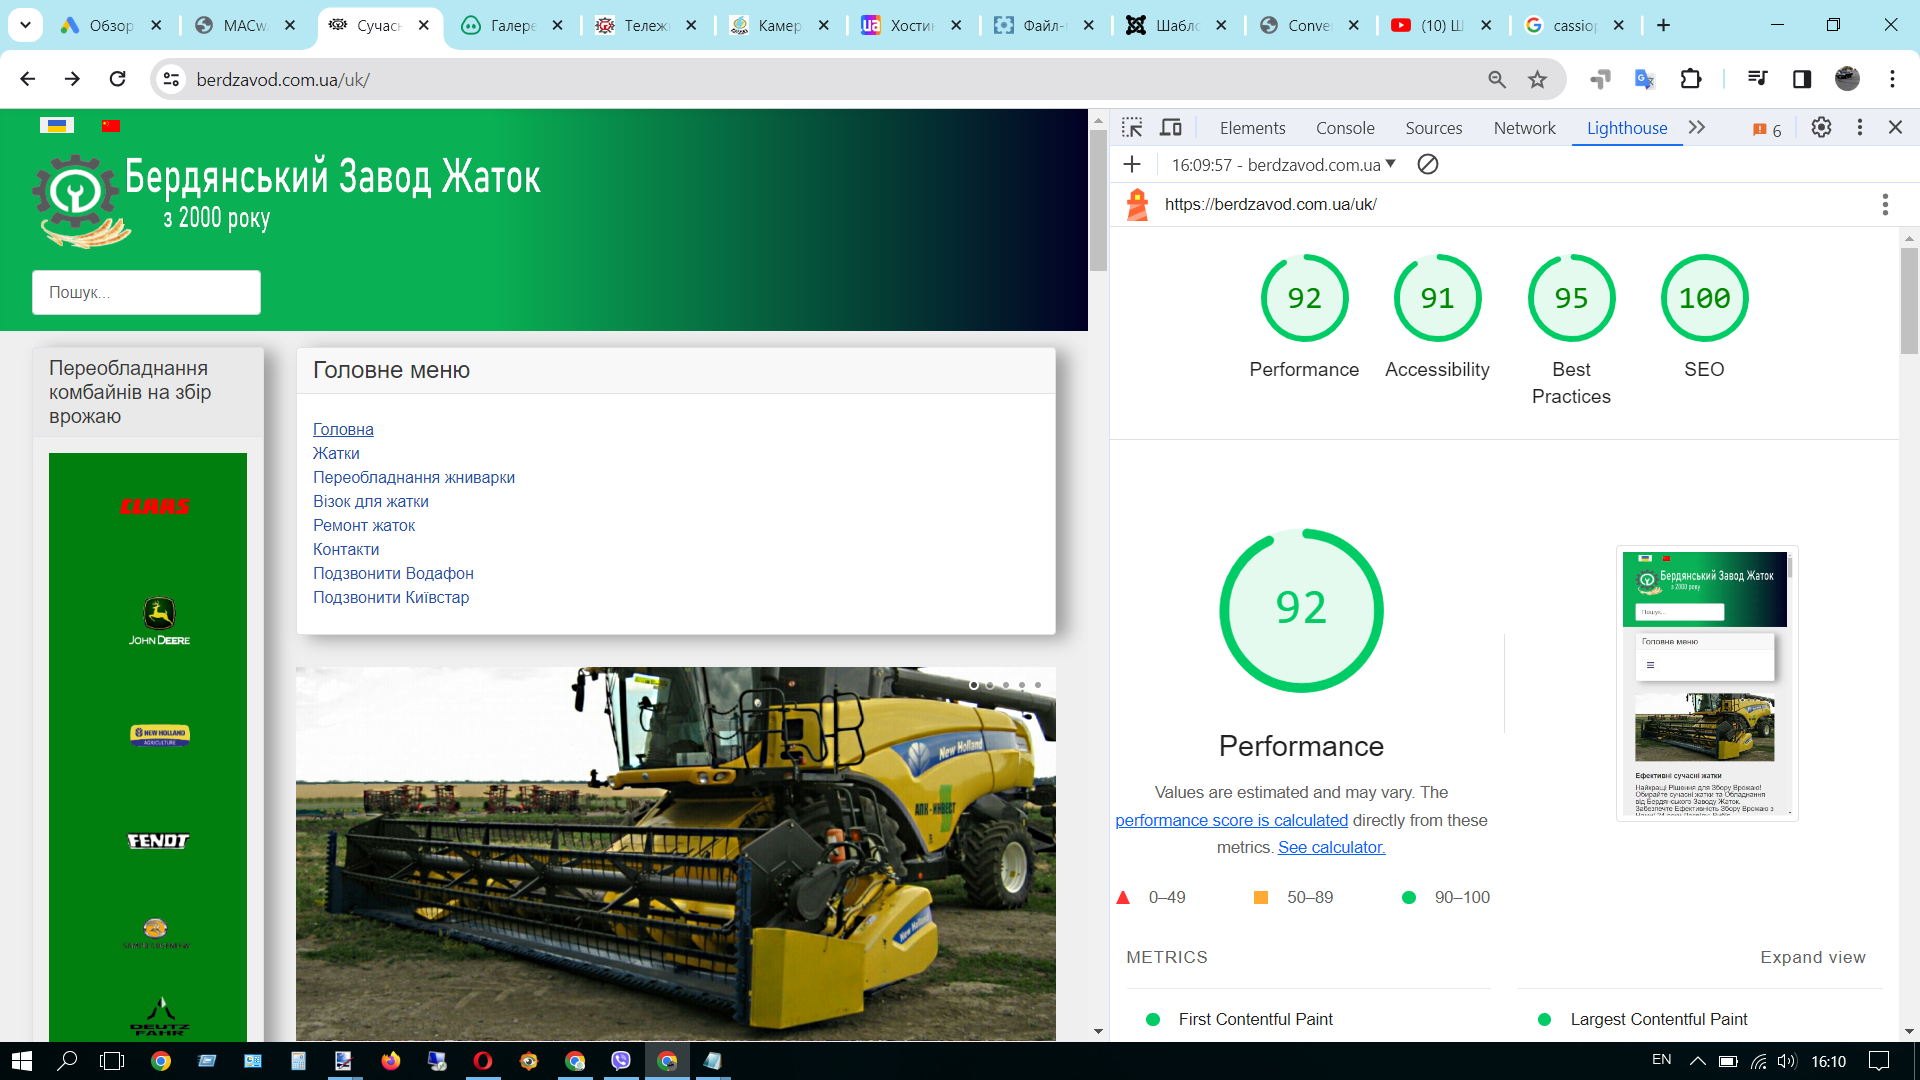
Task: Open the Sources tab
Action: pos(1433,128)
